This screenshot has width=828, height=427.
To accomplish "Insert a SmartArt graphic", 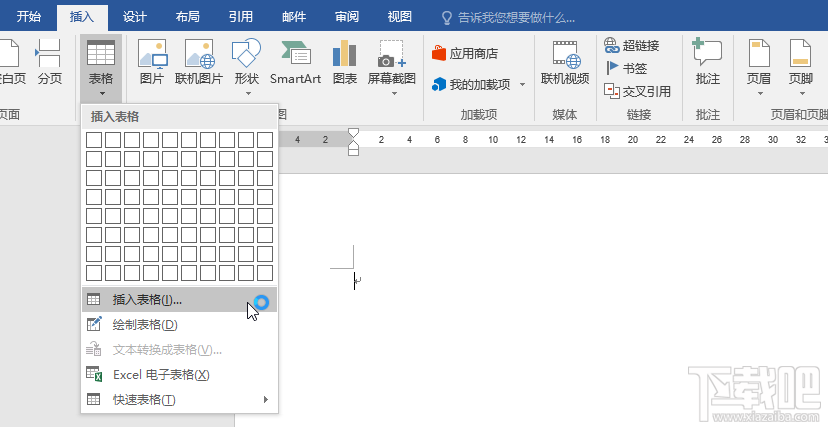I will (x=295, y=62).
